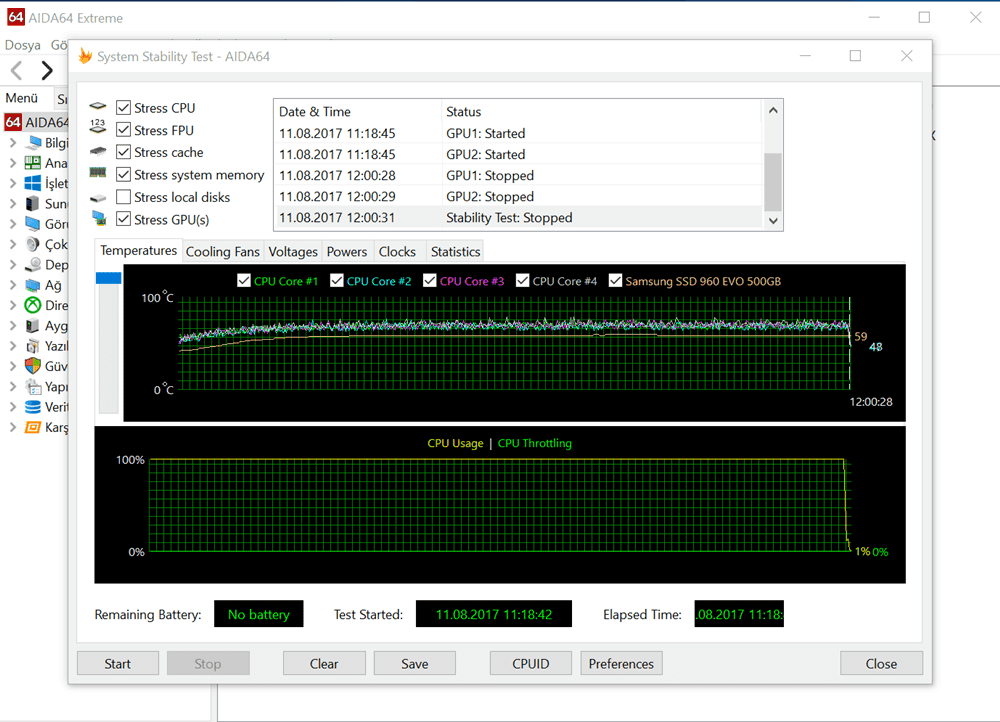Click the Windows logo tree icon

tap(32, 184)
